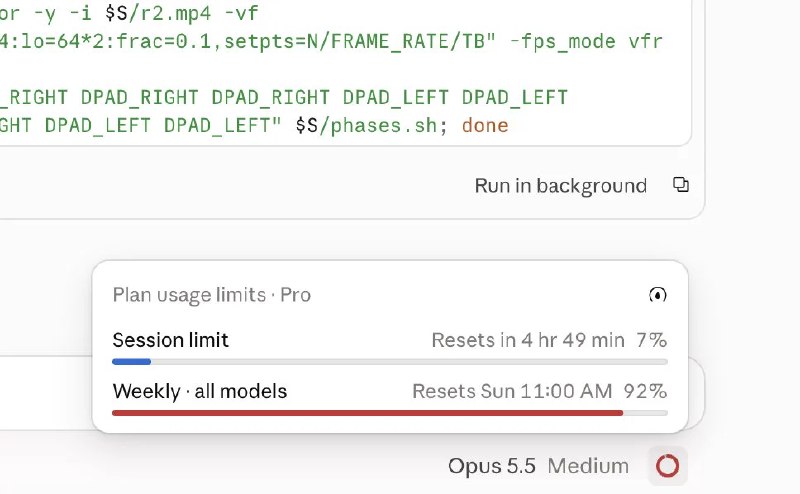Change the Medium effort setting
This screenshot has height=494, width=800.
click(588, 466)
